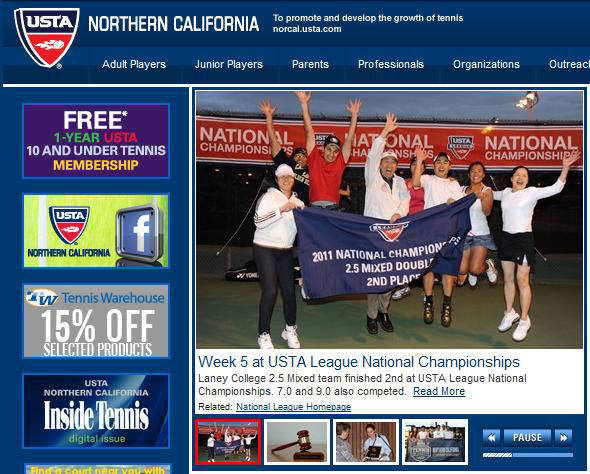Screen dimensions: 590x474
Task: Go to the previous slide with rewind arrows
Action: [x=491, y=438]
